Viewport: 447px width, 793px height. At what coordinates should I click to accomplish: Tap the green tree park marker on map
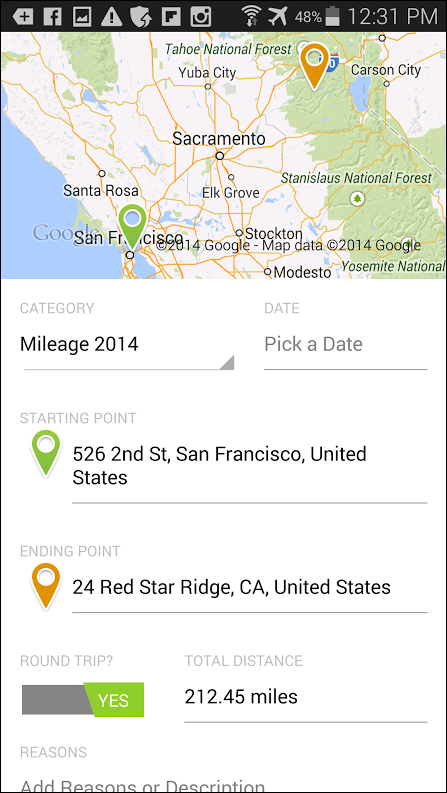357,198
